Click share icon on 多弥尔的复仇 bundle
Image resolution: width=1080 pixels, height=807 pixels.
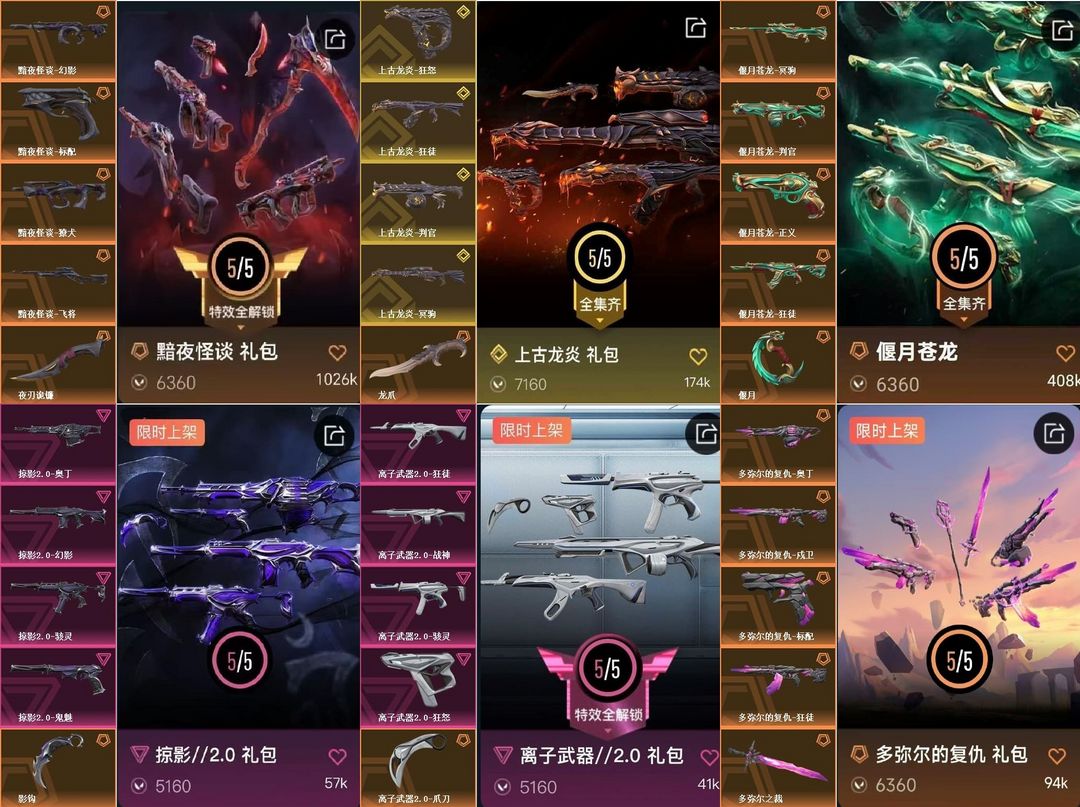[x=1054, y=433]
